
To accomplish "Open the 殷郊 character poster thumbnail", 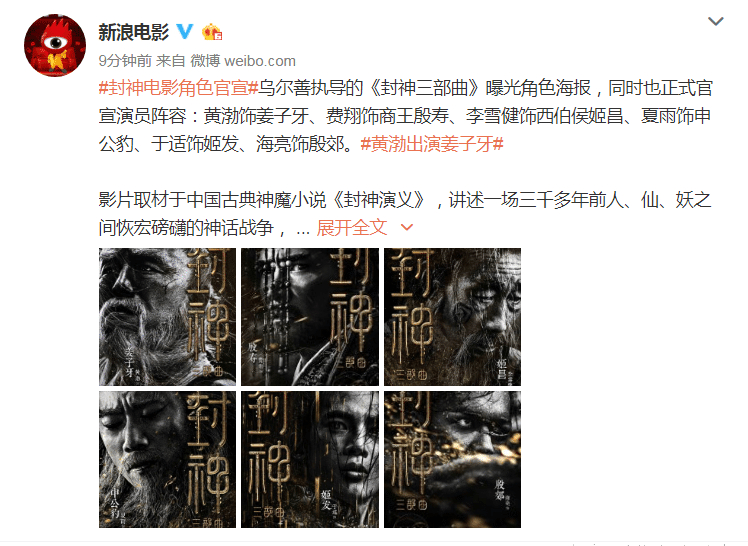I will 452,459.
